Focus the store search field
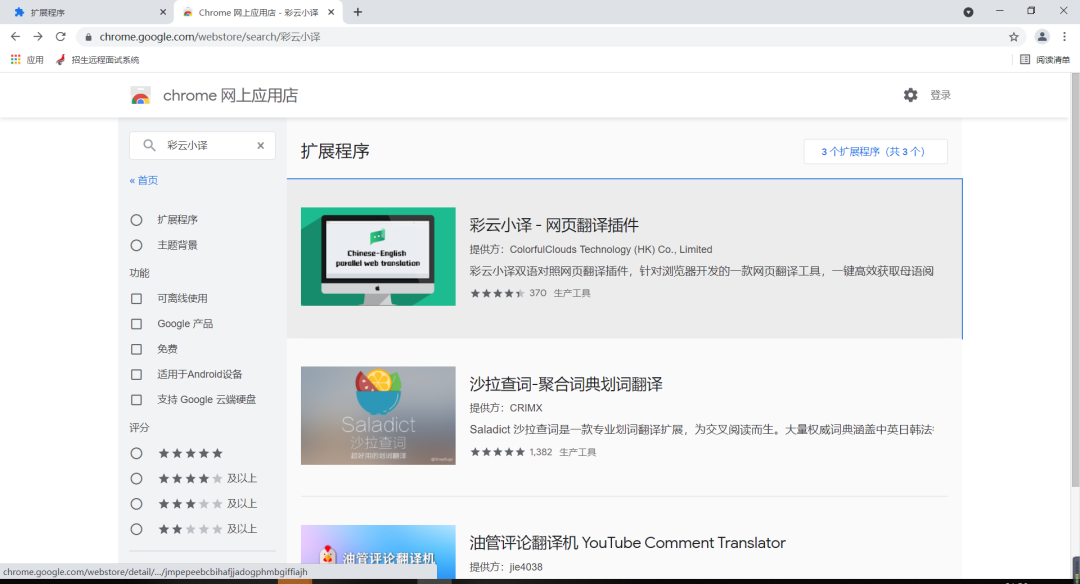 (x=202, y=145)
